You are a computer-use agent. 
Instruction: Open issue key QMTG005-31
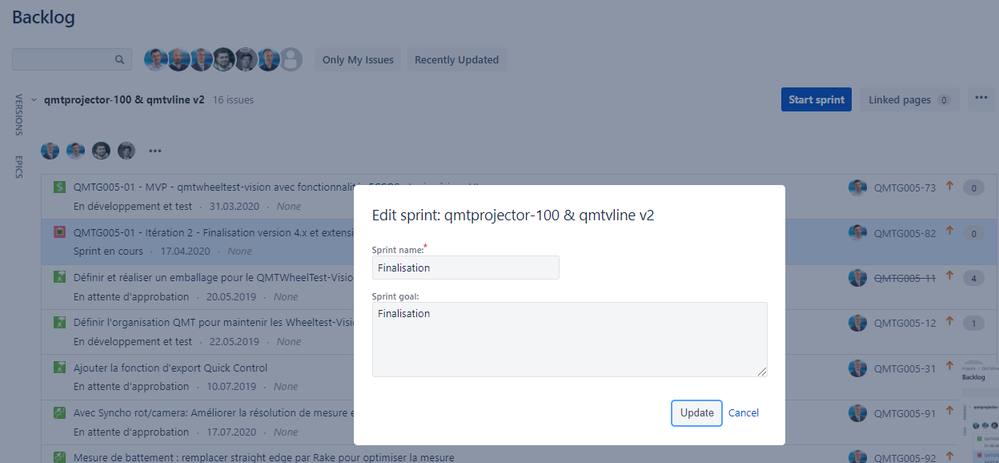[905, 368]
